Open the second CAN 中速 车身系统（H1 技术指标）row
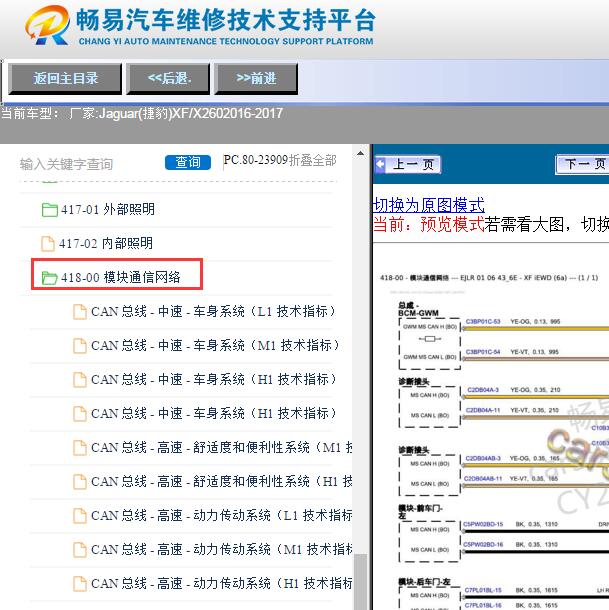The height and width of the screenshot is (610, 609). (214, 413)
